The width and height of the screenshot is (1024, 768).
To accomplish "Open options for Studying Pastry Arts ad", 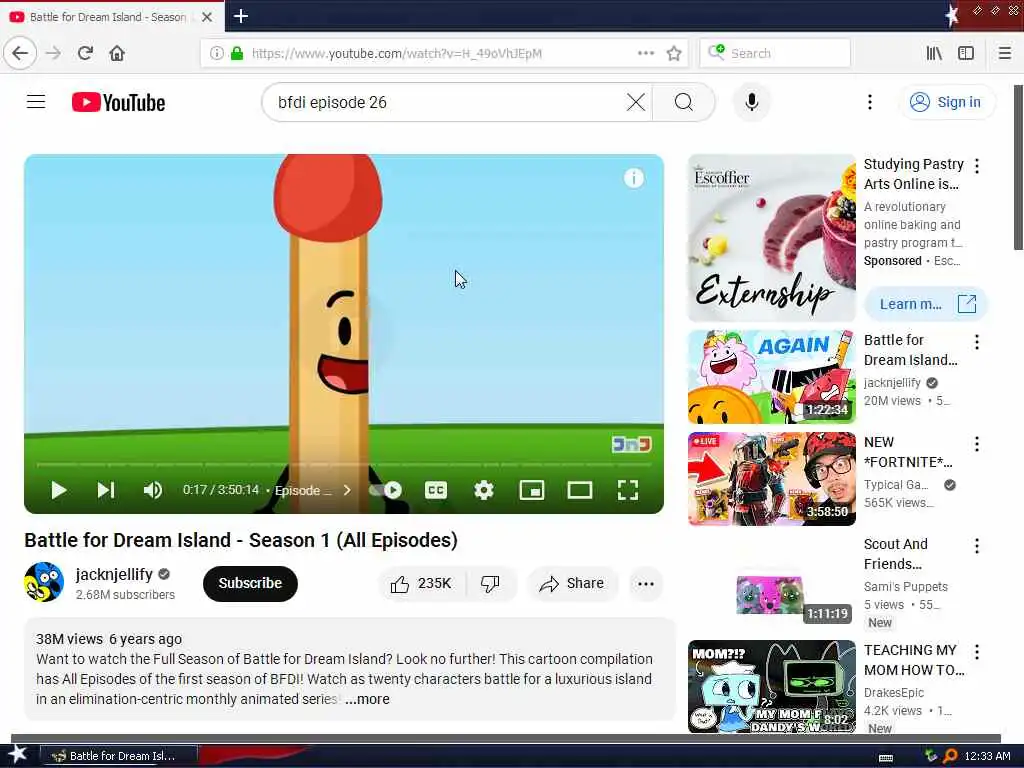I will click(976, 166).
